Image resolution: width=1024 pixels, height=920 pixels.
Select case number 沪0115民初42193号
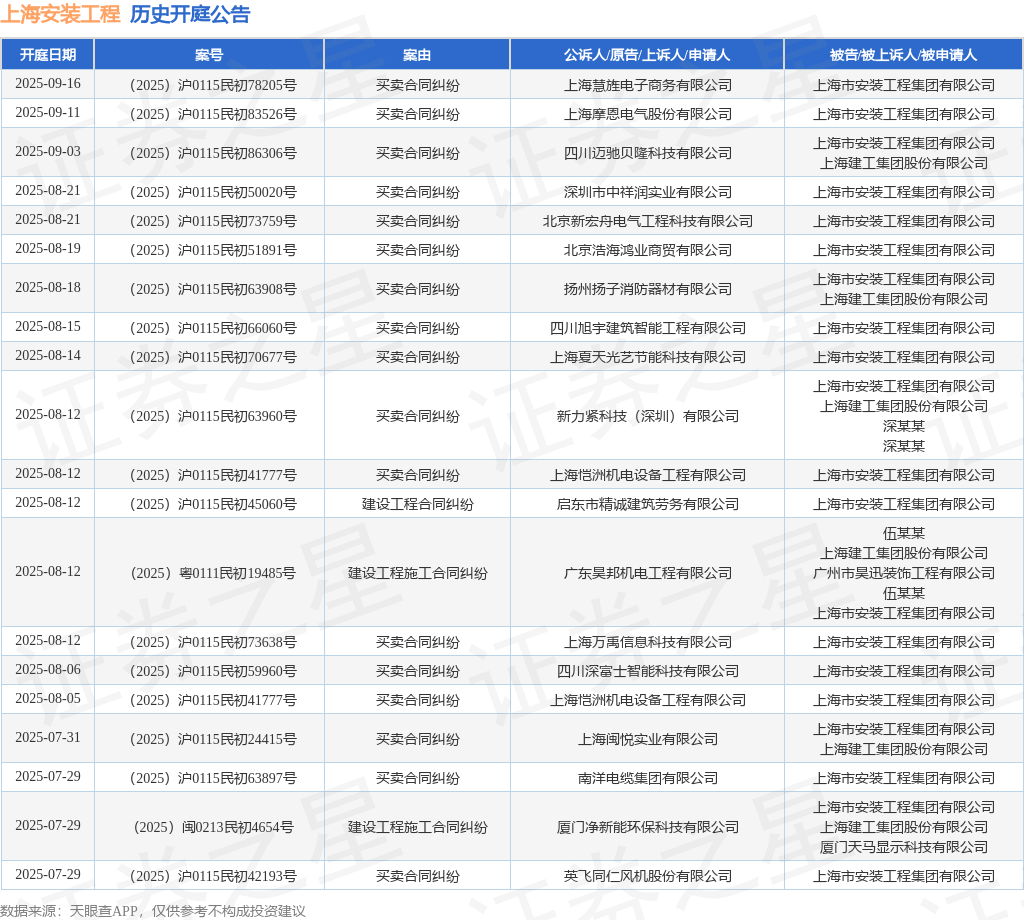tap(213, 876)
